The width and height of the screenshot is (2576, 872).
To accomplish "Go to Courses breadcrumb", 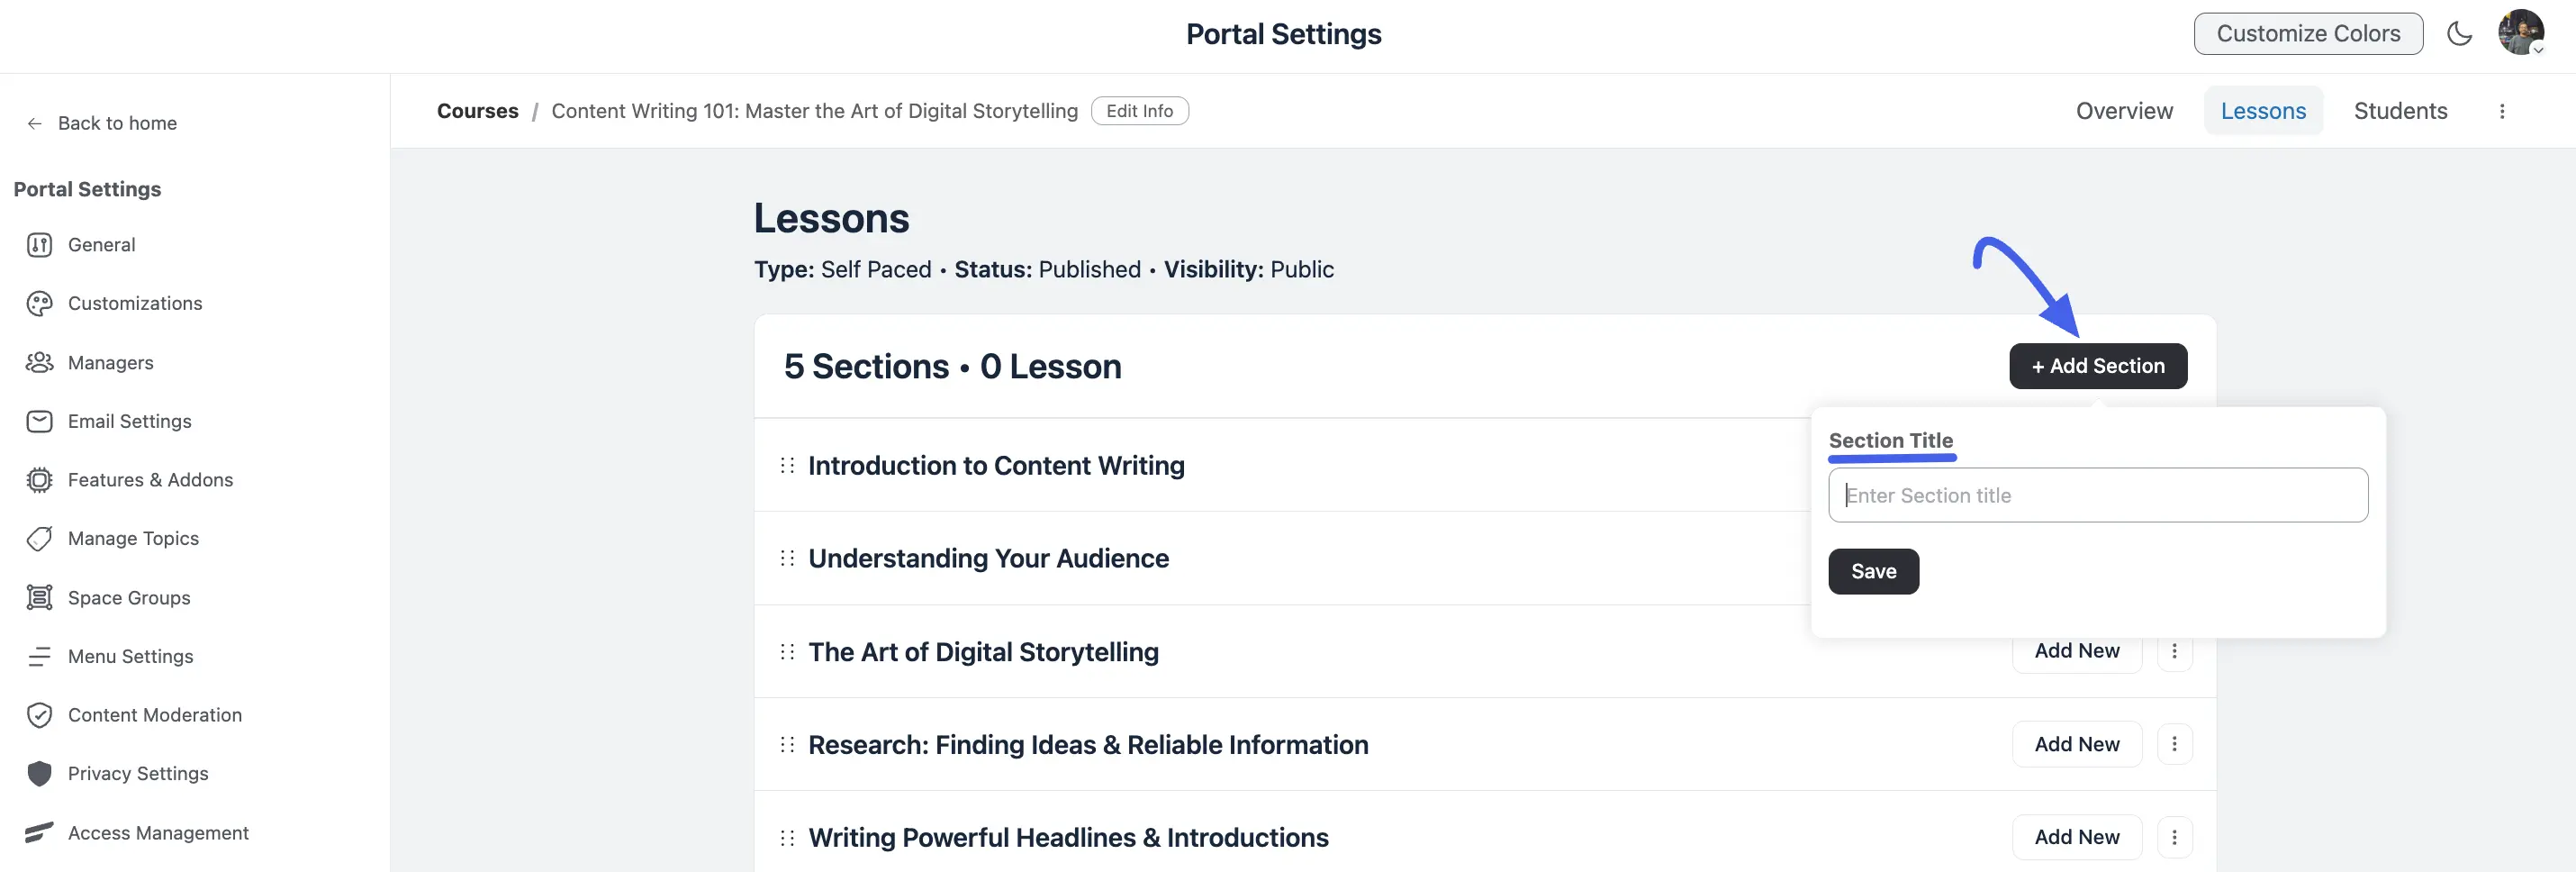I will coord(477,111).
